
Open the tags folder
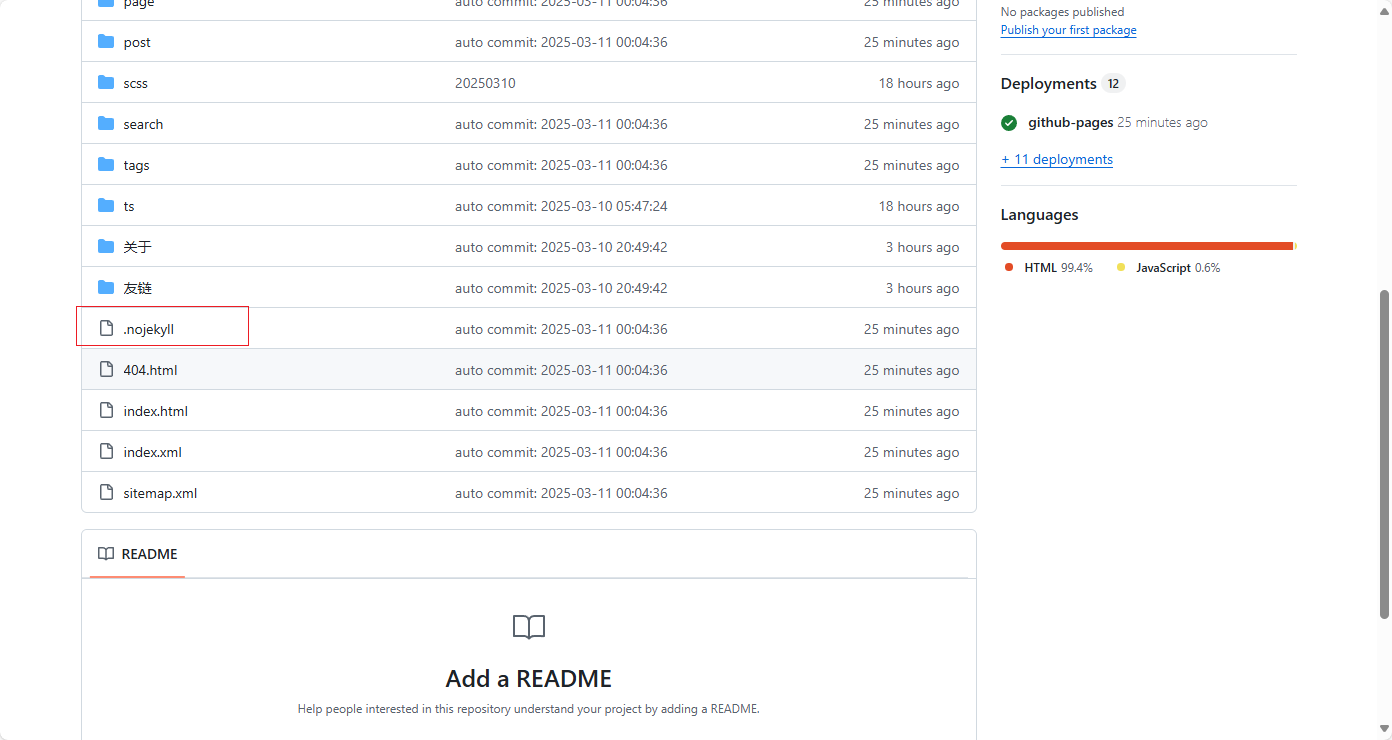pyautogui.click(x=136, y=165)
